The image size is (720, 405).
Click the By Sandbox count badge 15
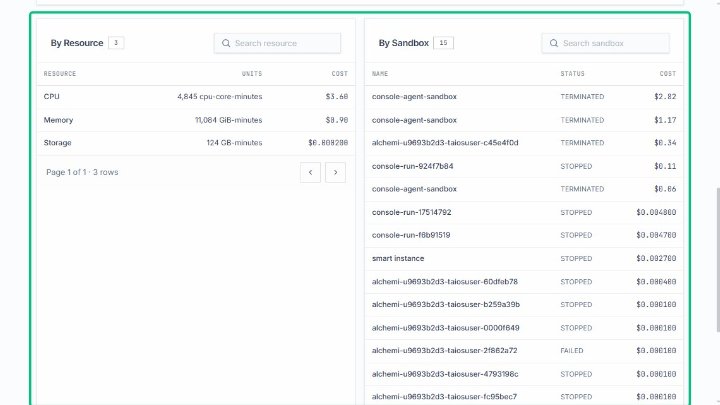(x=443, y=43)
